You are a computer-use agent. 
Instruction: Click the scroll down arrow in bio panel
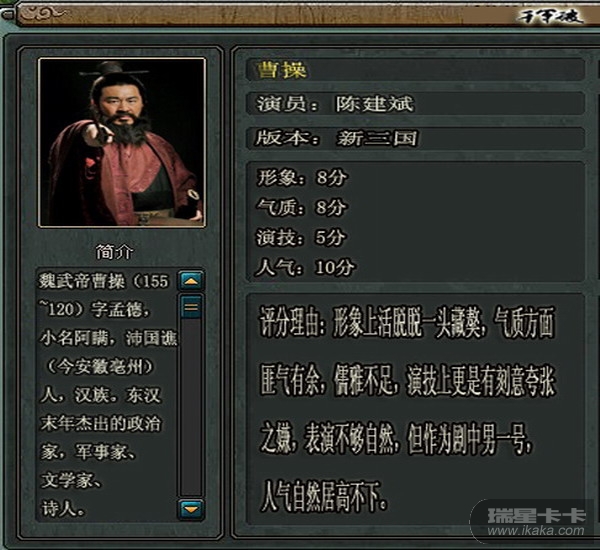coord(191,509)
